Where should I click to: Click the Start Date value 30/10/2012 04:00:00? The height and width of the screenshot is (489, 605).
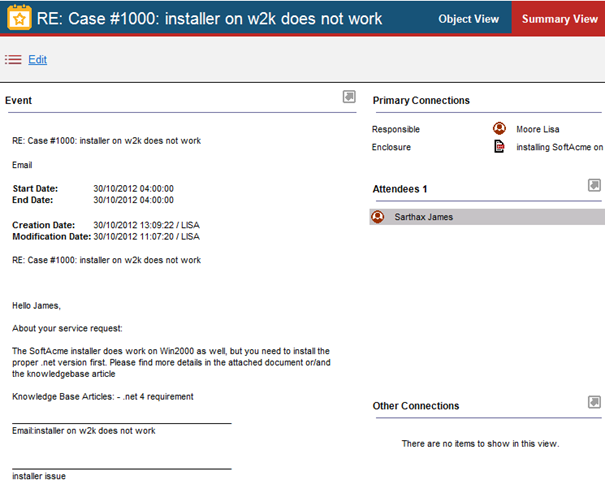pyautogui.click(x=134, y=189)
